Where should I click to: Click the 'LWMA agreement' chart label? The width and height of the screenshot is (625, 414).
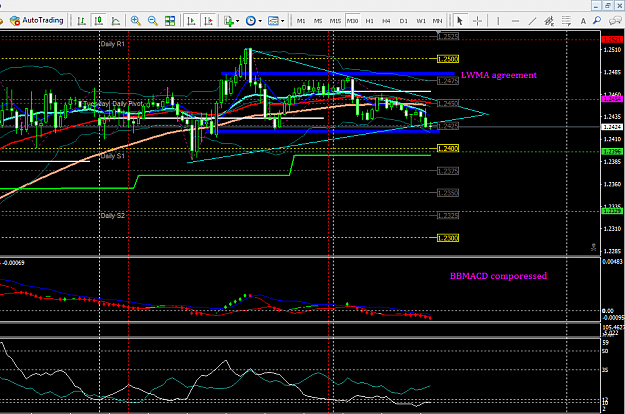pos(499,75)
